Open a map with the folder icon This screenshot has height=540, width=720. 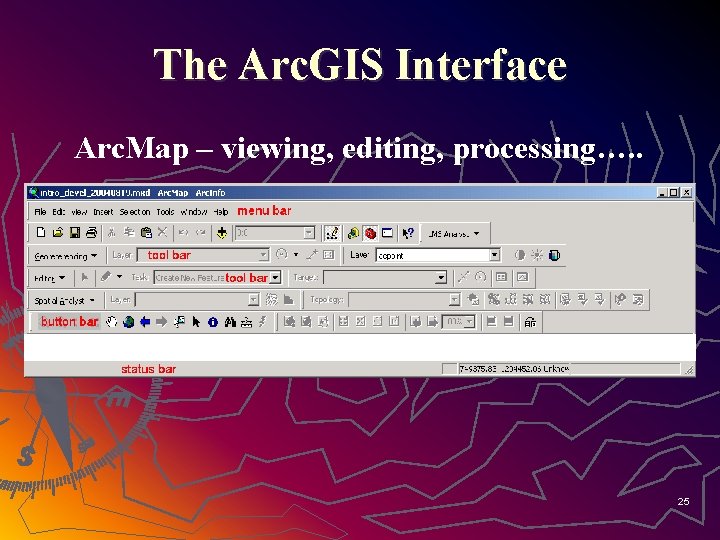58,233
